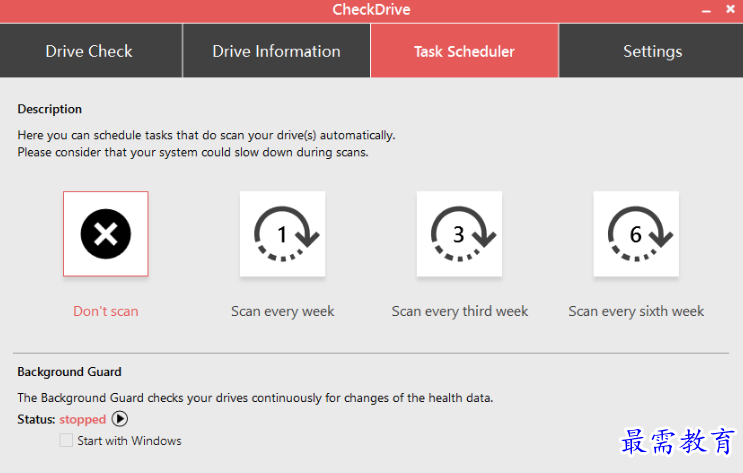Enable the Start with Windows checkbox
Image resolution: width=743 pixels, height=473 pixels.
66,440
